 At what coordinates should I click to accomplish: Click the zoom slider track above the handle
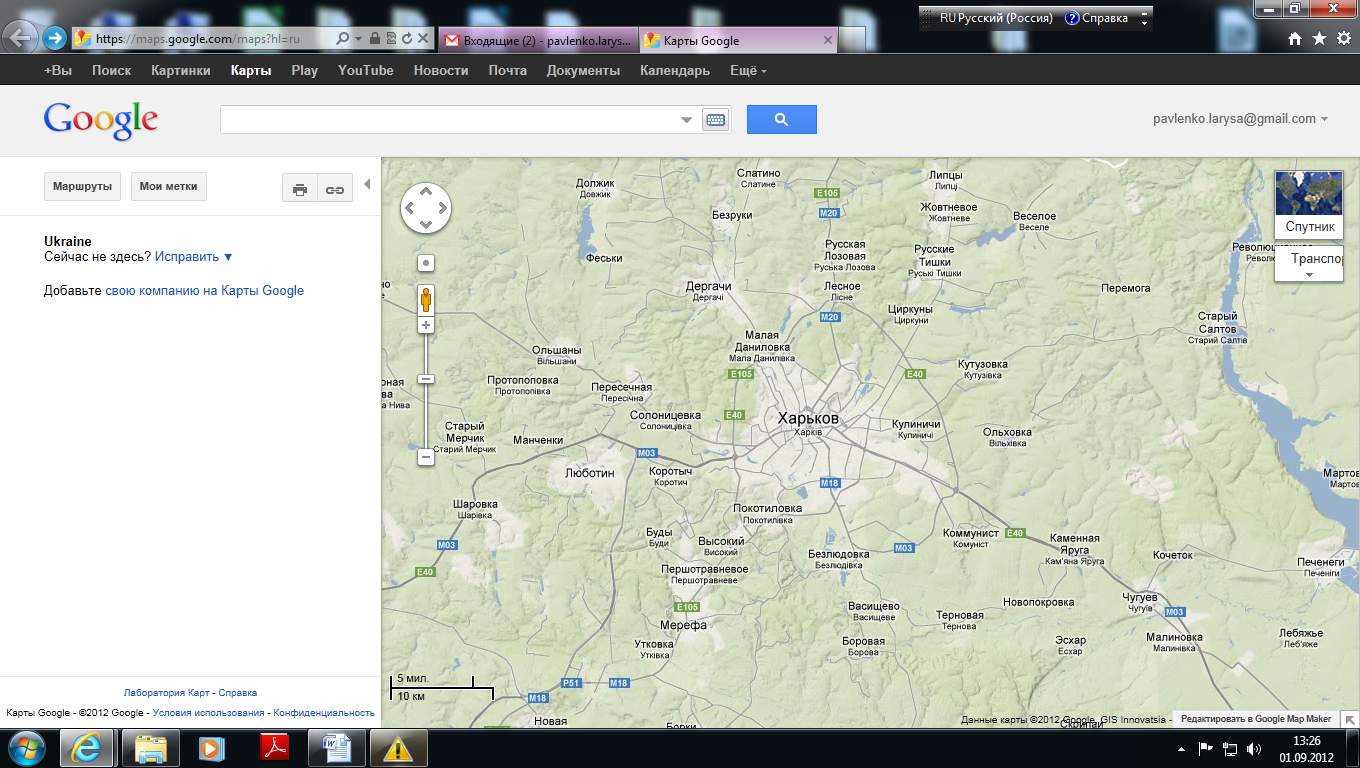[x=426, y=353]
